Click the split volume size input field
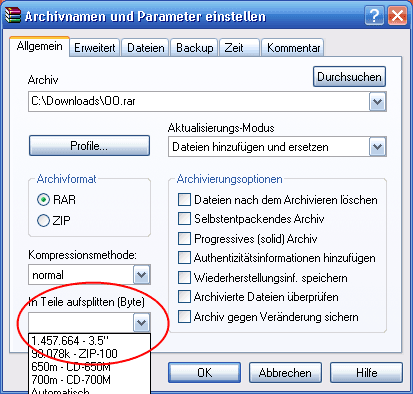 81,322
